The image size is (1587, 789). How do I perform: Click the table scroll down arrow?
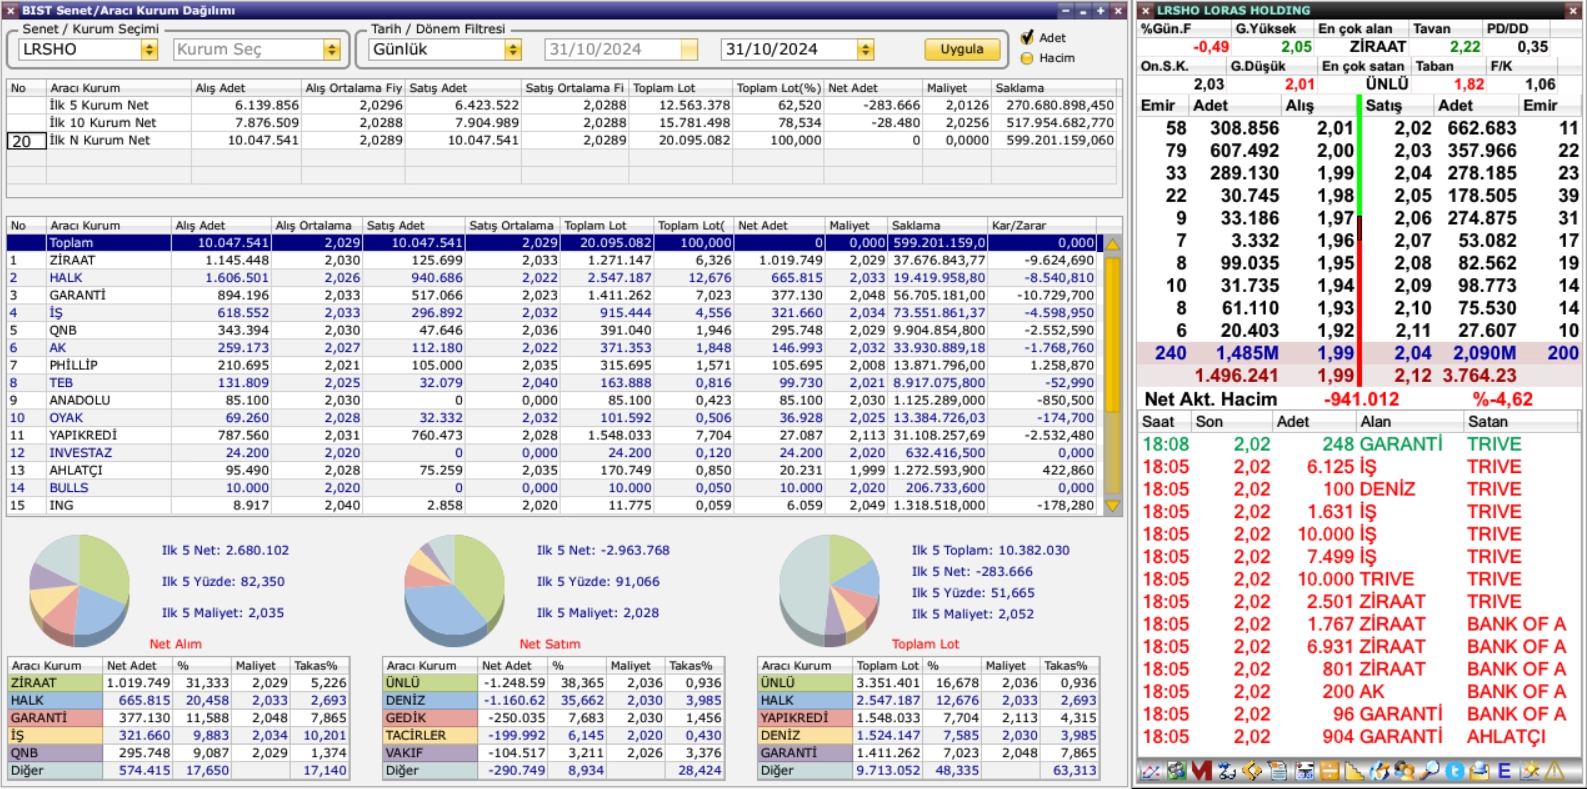(x=1113, y=506)
